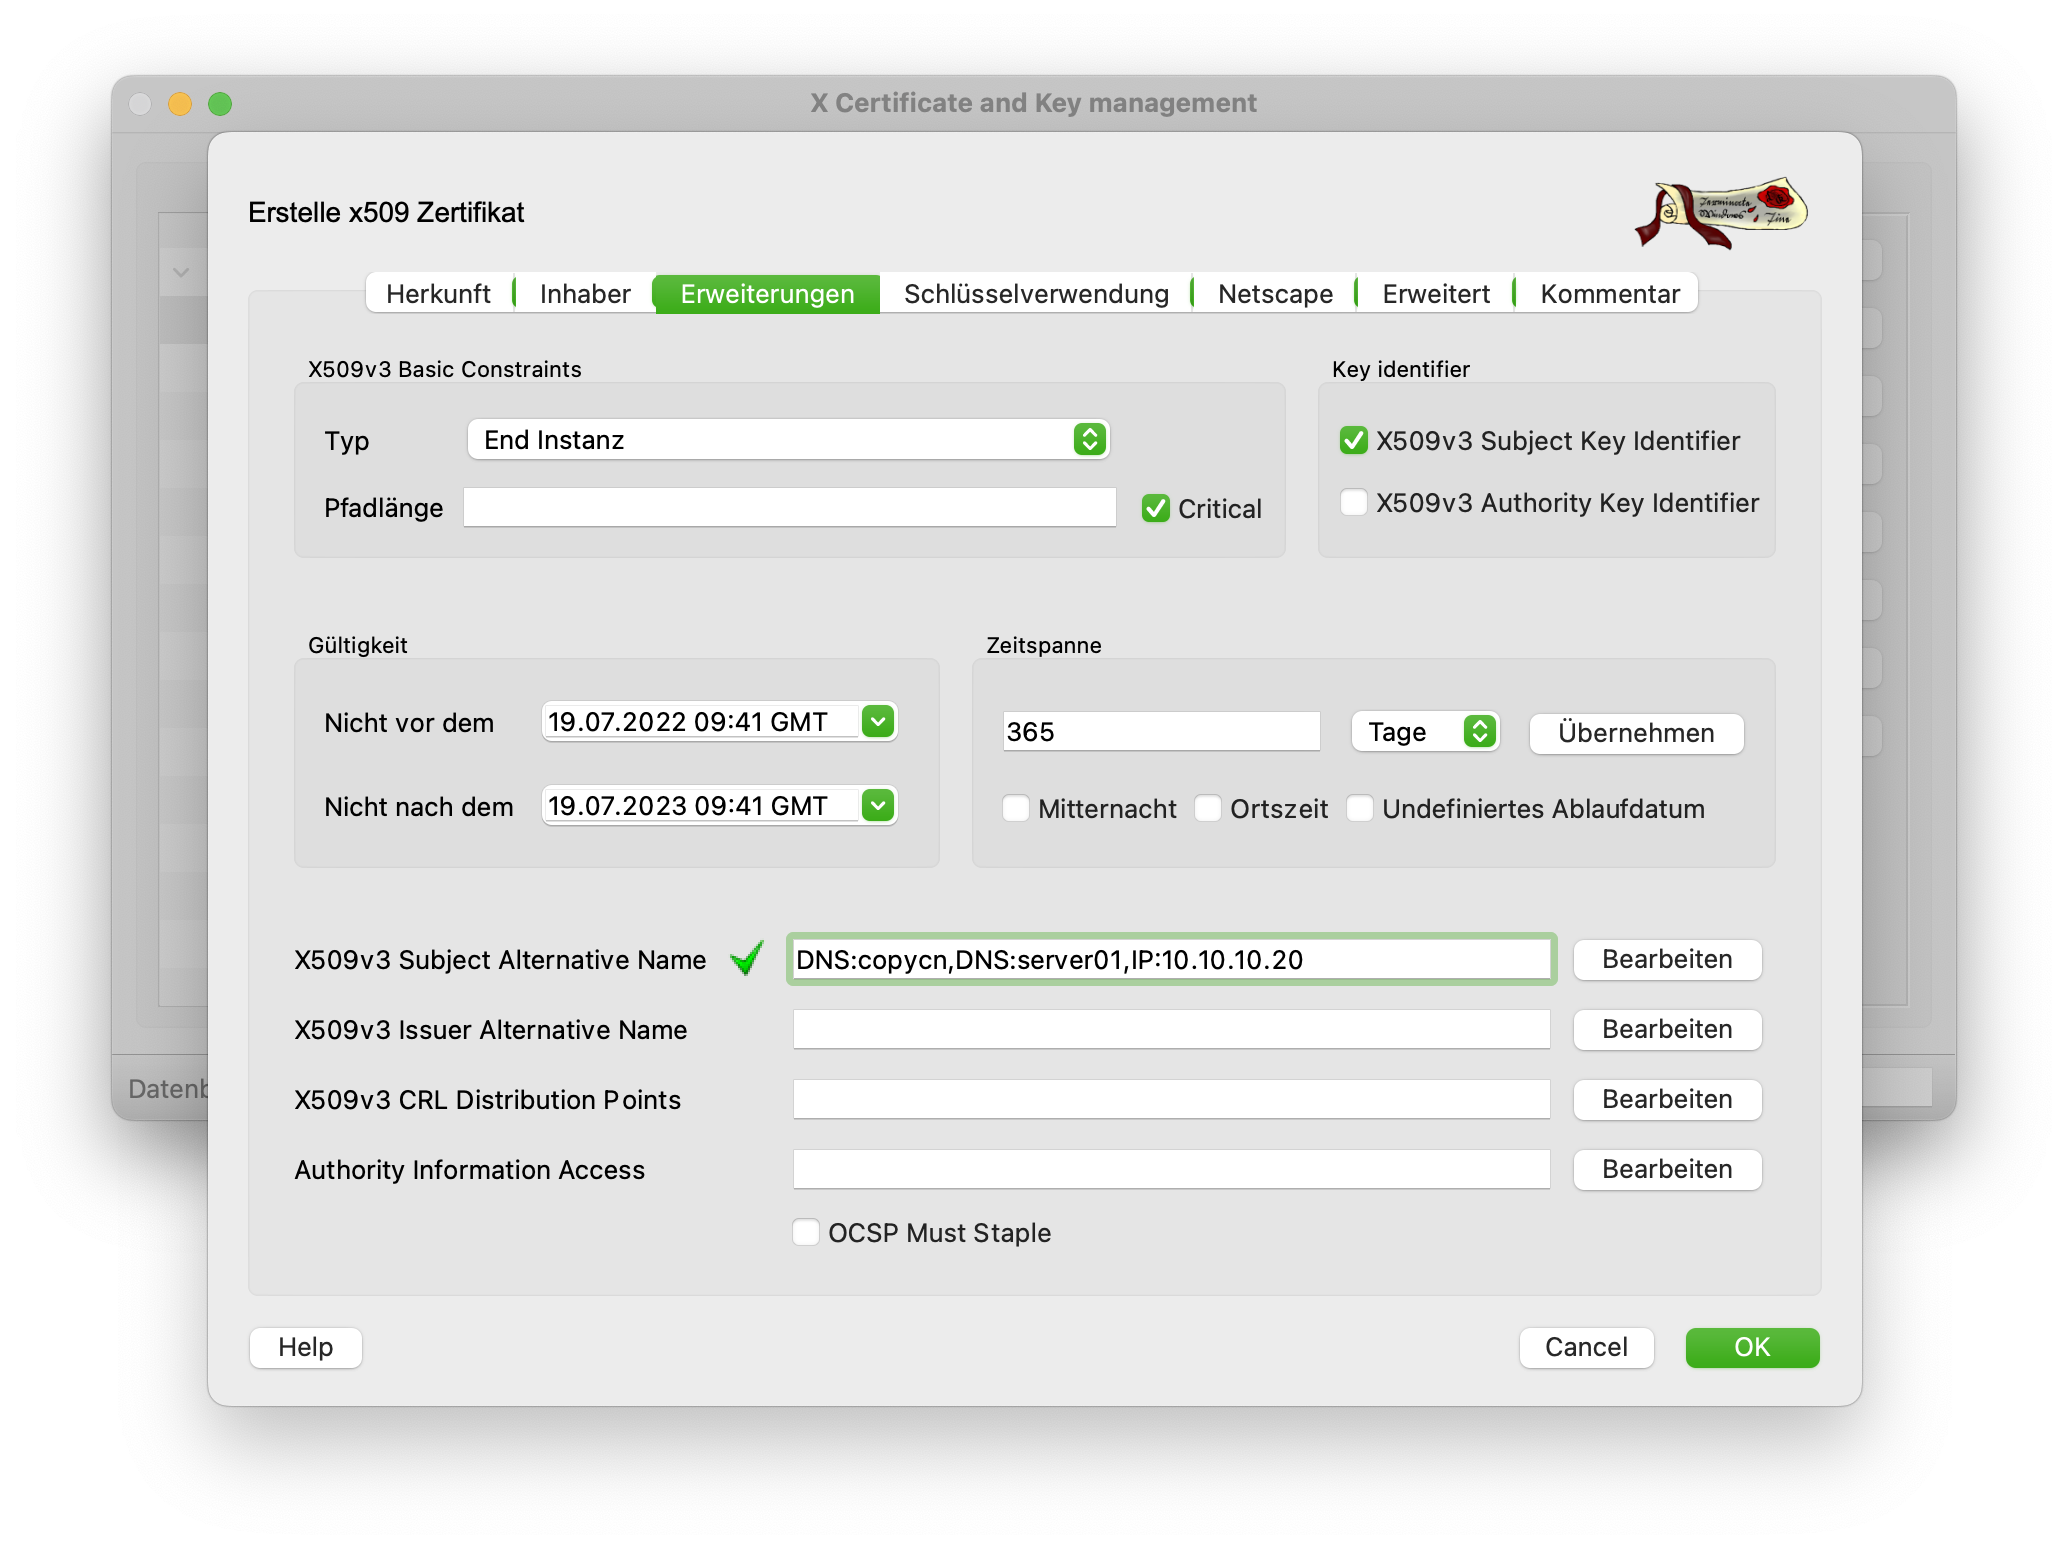
Task: Switch to the Netscape tab
Action: click(1275, 294)
